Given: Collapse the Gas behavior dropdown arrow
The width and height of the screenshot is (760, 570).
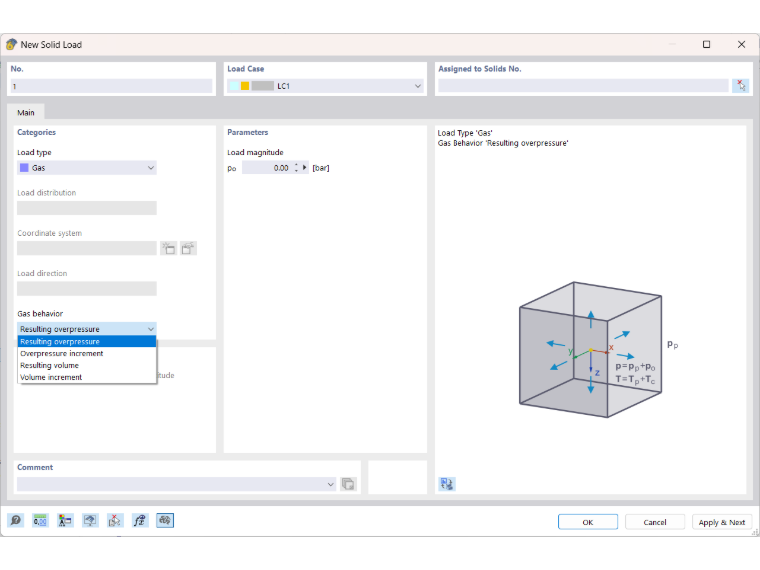Looking at the screenshot, I should (151, 329).
